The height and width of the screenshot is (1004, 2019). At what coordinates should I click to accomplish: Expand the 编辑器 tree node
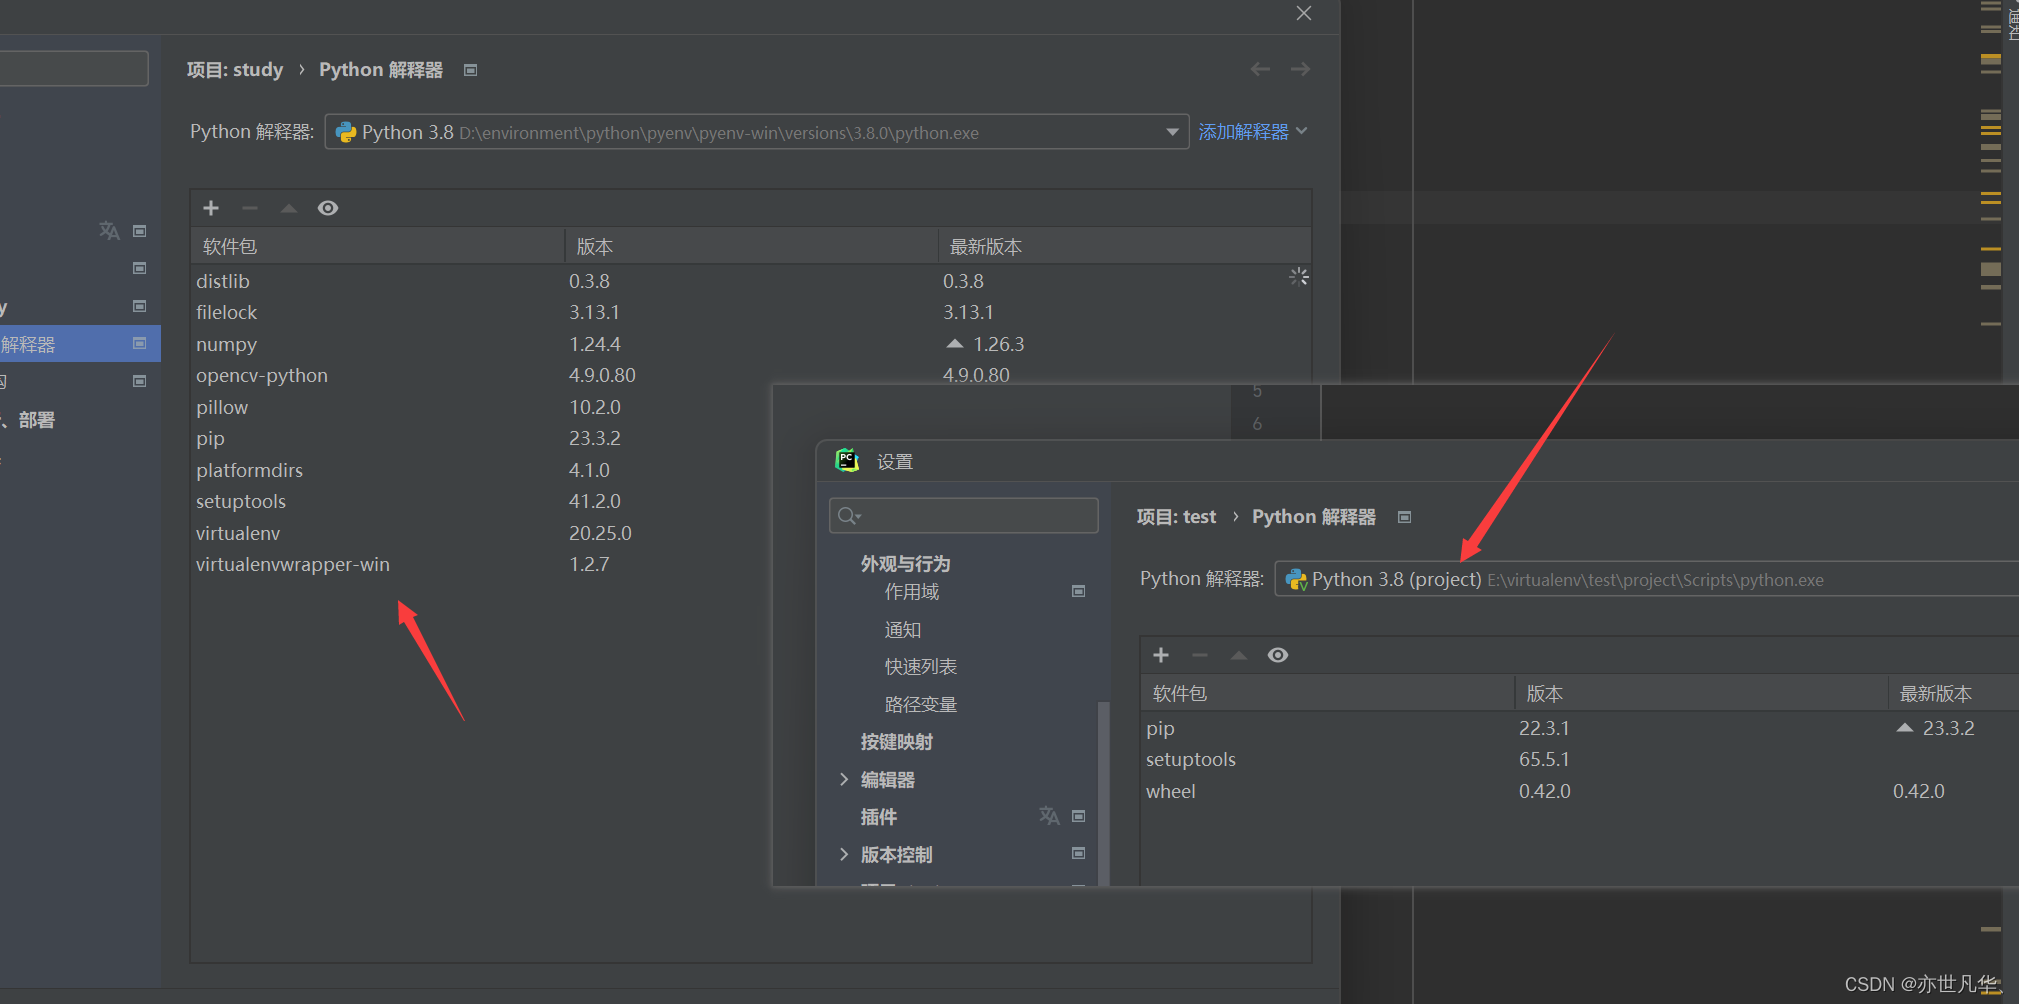click(x=844, y=779)
